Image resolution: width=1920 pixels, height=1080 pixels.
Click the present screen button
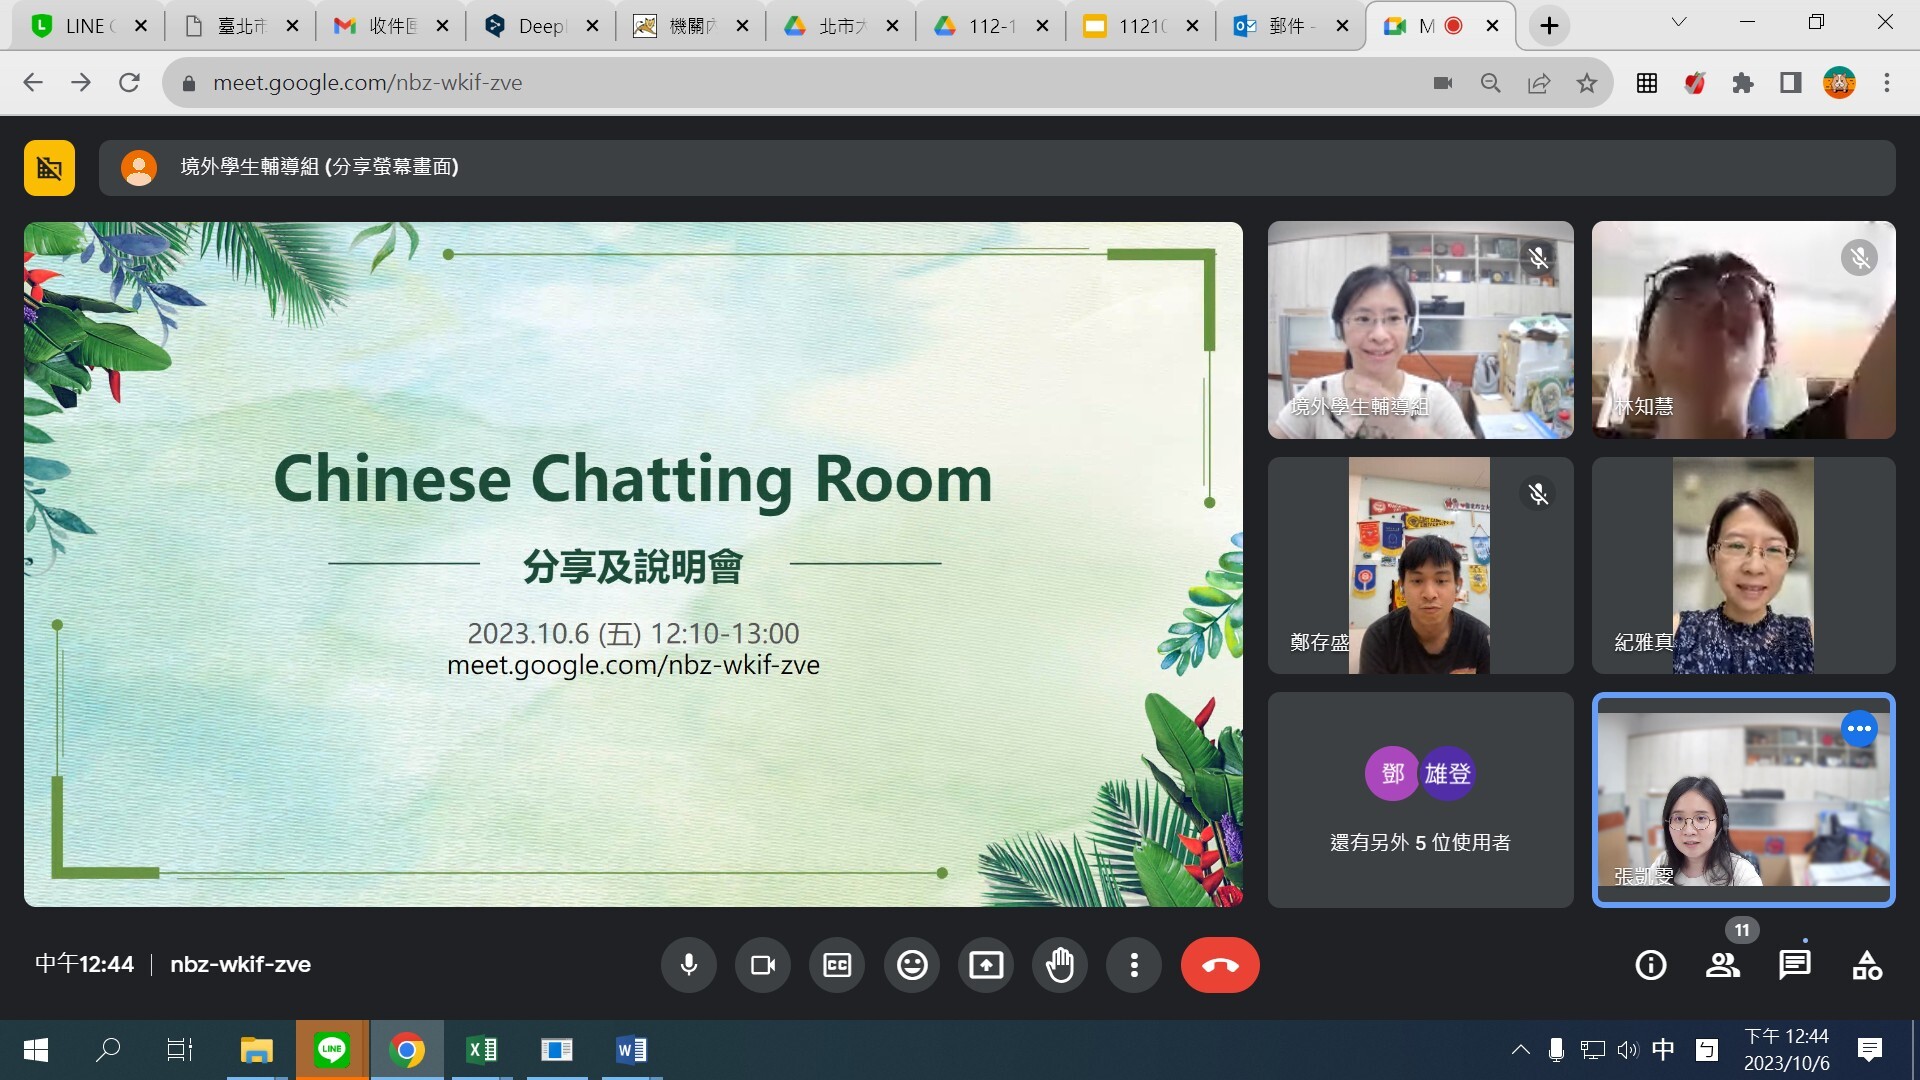click(986, 965)
